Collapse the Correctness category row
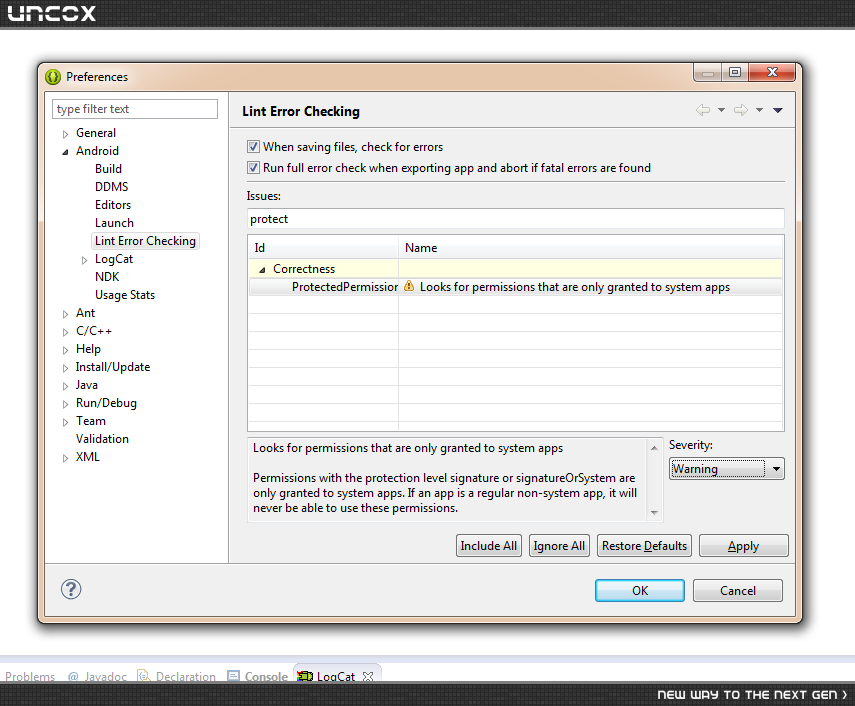The image size is (855, 706). click(x=262, y=270)
